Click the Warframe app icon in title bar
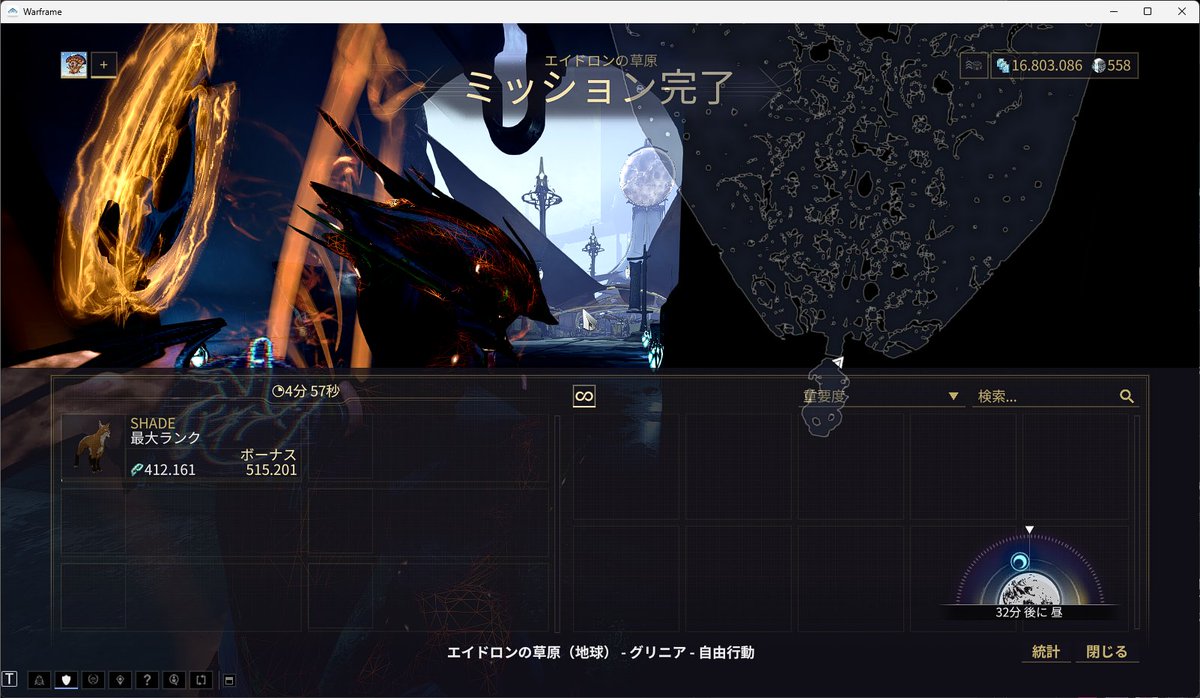1200x698 pixels. pos(12,11)
